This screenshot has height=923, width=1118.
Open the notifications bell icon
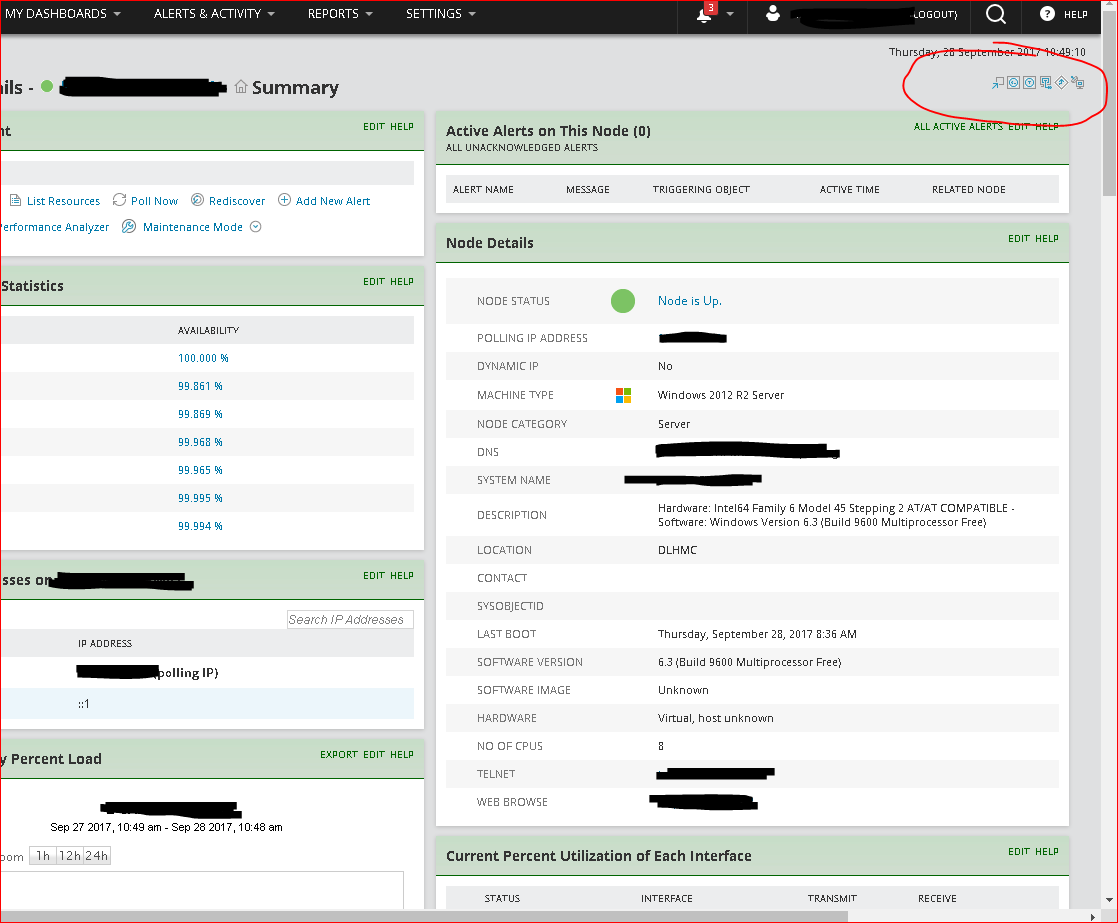click(704, 14)
